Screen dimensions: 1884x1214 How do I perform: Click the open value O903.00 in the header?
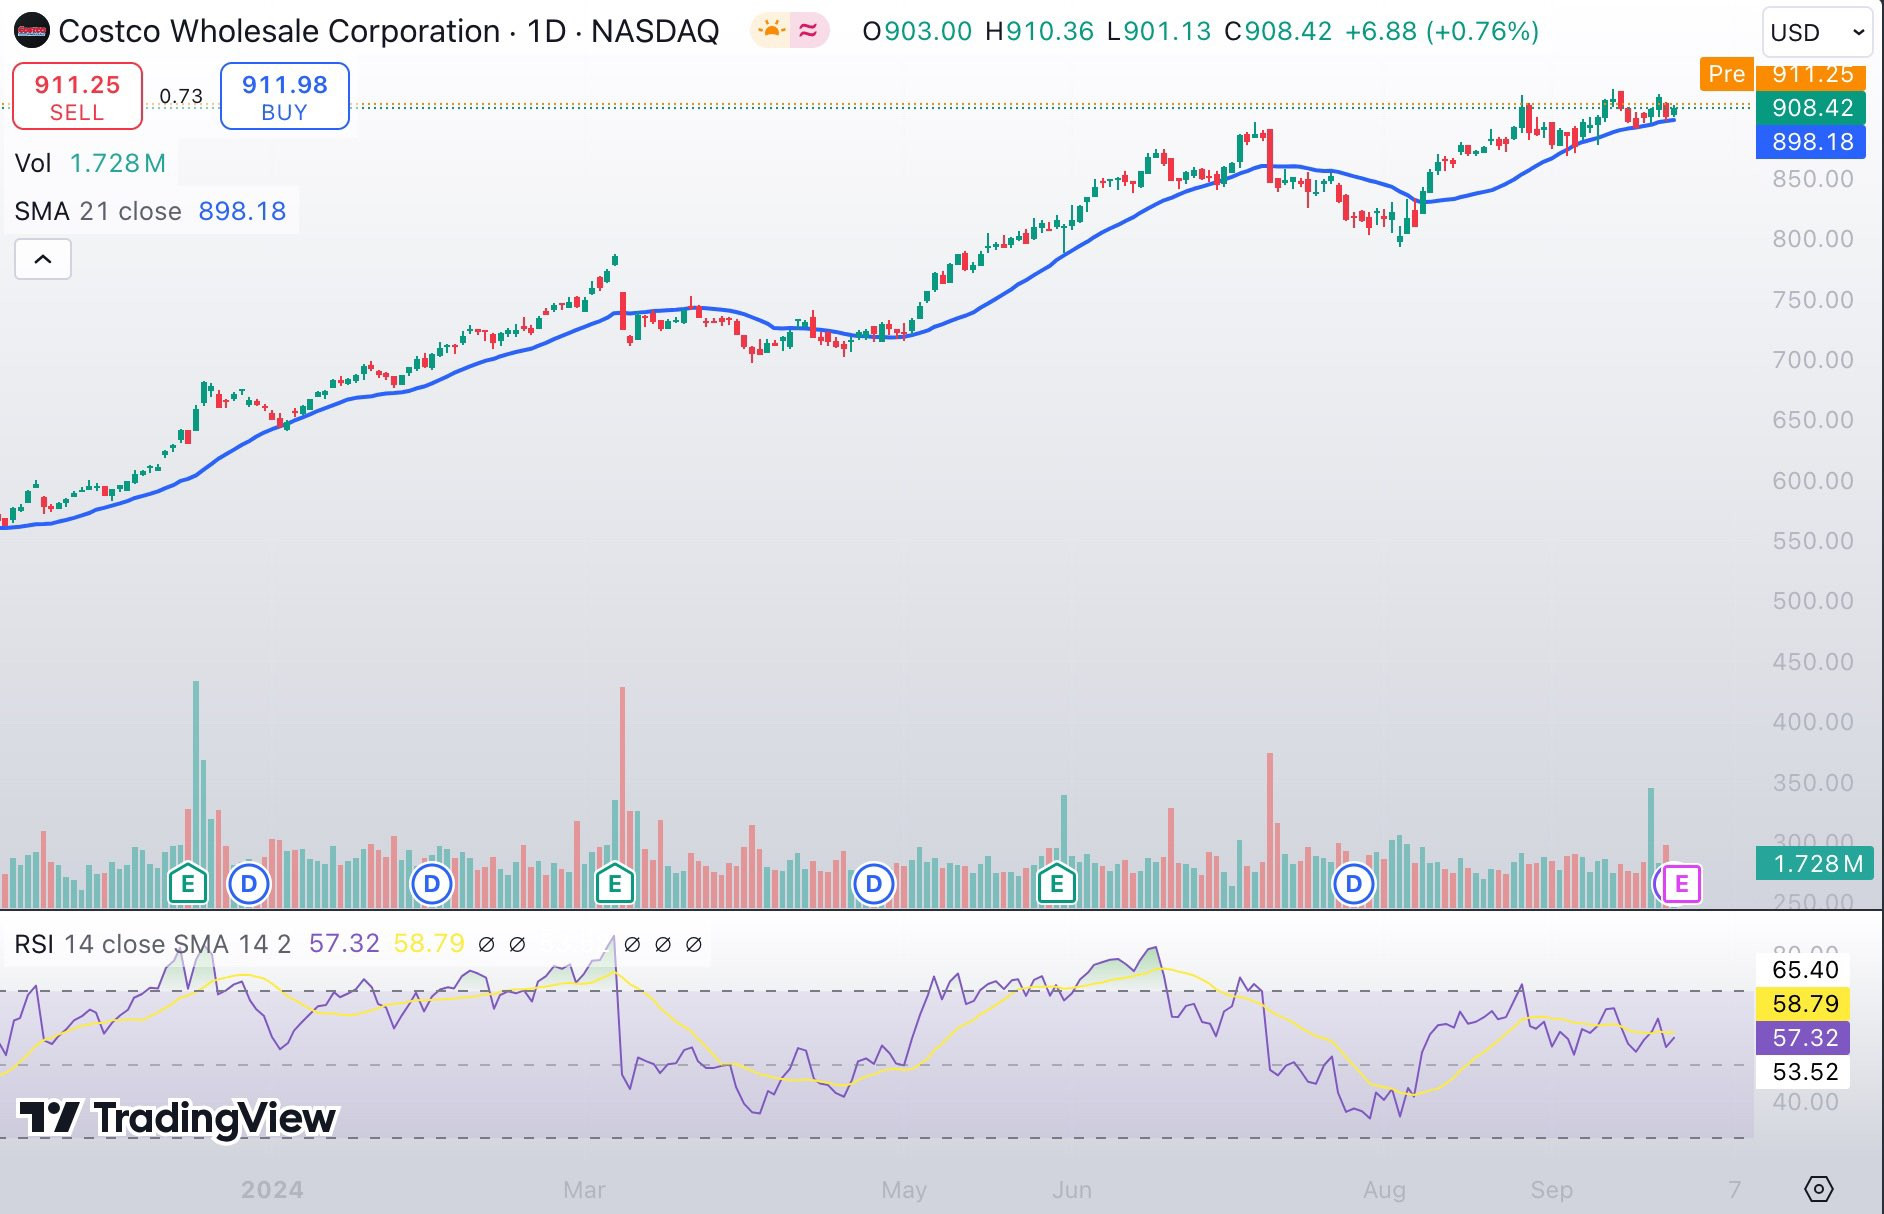(917, 31)
